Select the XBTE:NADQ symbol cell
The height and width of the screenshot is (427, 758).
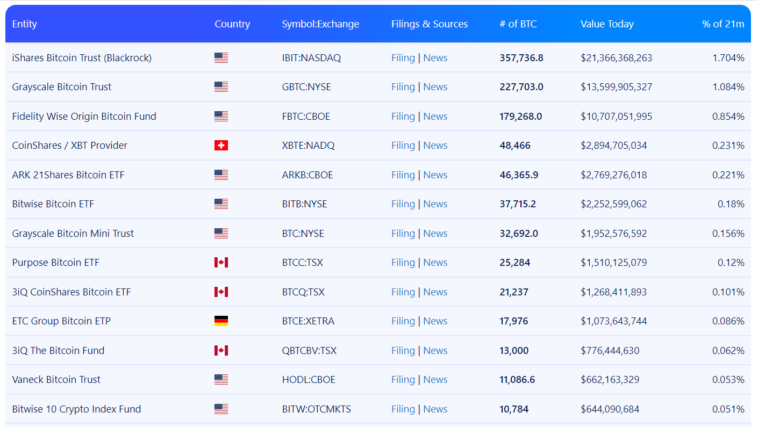308,146
